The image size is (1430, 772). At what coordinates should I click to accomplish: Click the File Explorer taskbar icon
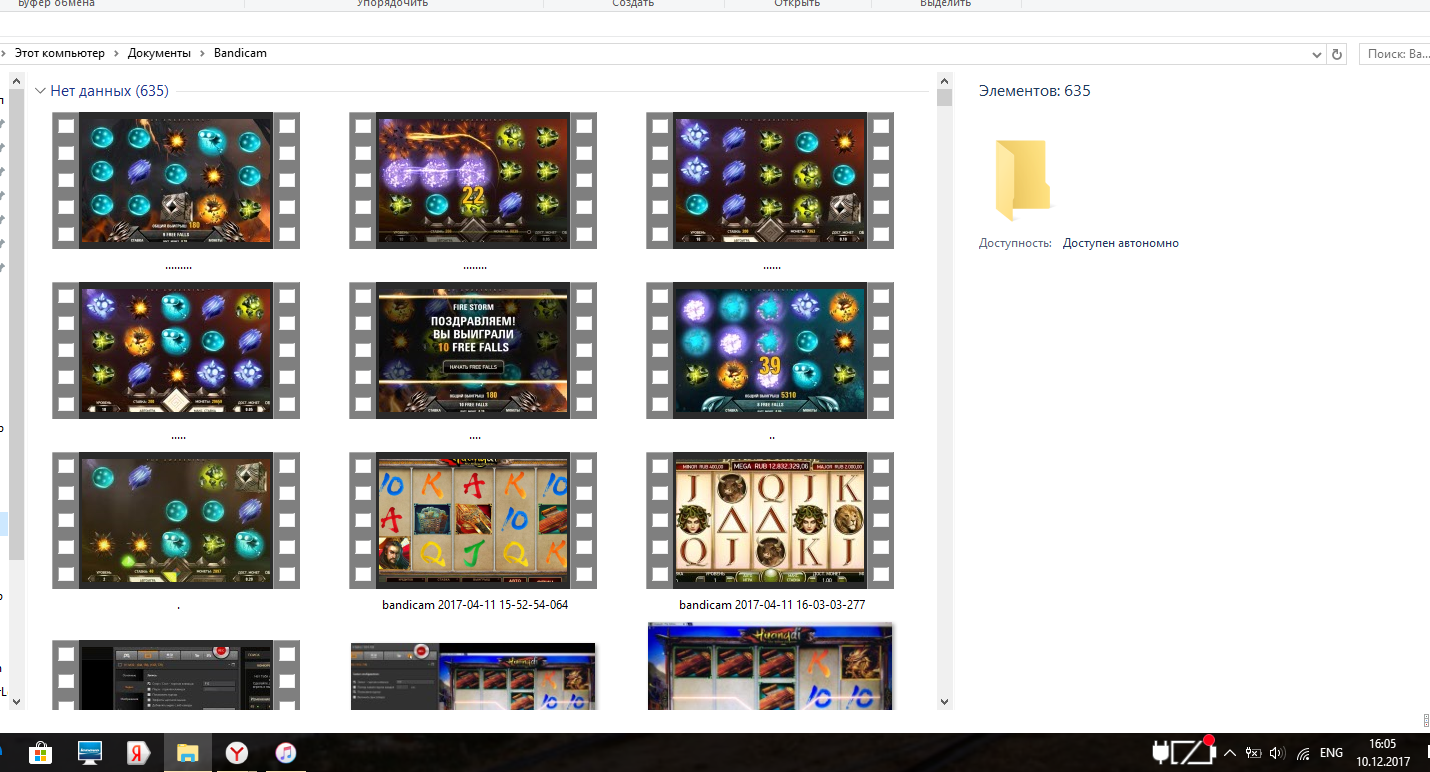[187, 753]
